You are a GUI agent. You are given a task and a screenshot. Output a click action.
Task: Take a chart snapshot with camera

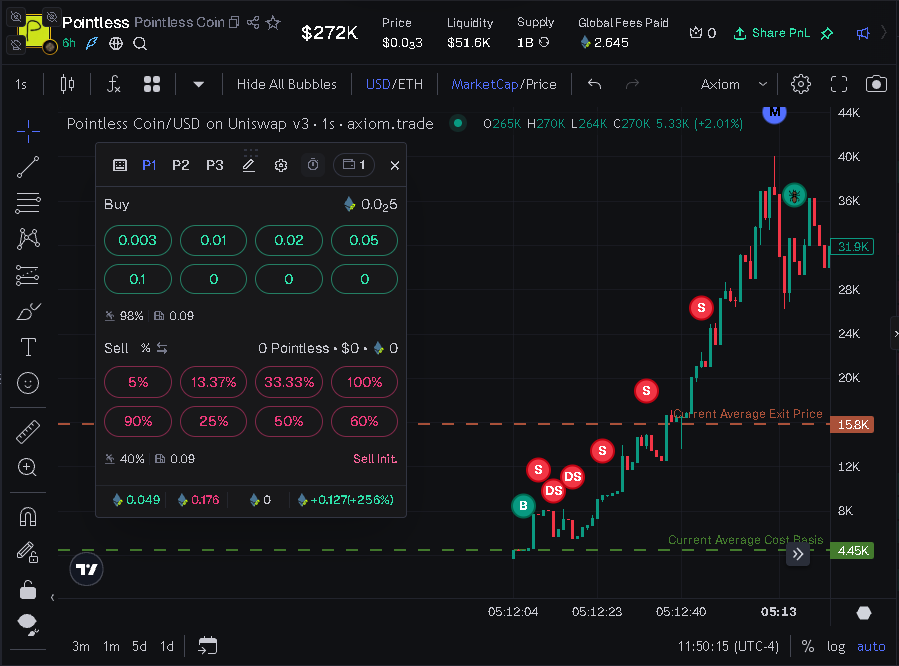(875, 85)
